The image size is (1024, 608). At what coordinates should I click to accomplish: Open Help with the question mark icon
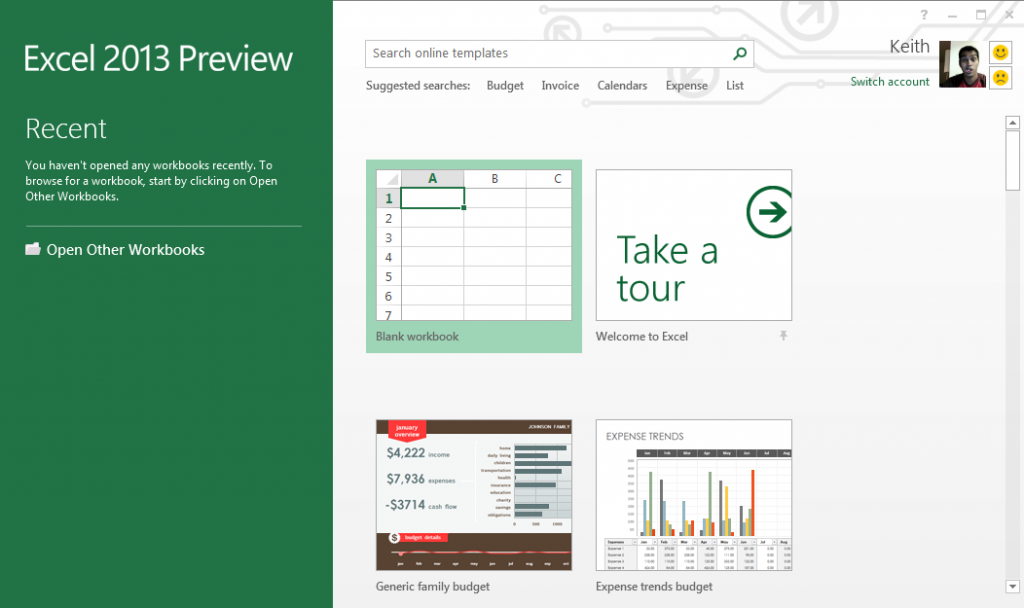point(923,14)
